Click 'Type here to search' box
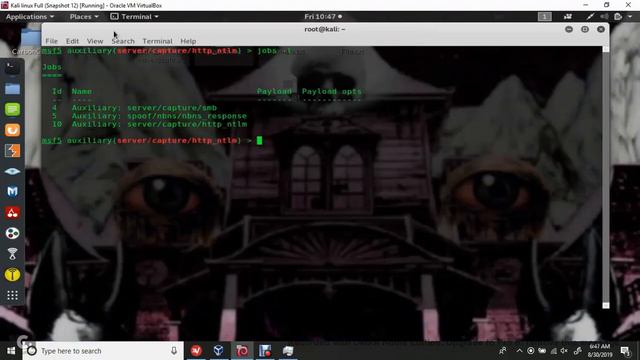Image resolution: width=640 pixels, height=360 pixels. click(x=103, y=351)
